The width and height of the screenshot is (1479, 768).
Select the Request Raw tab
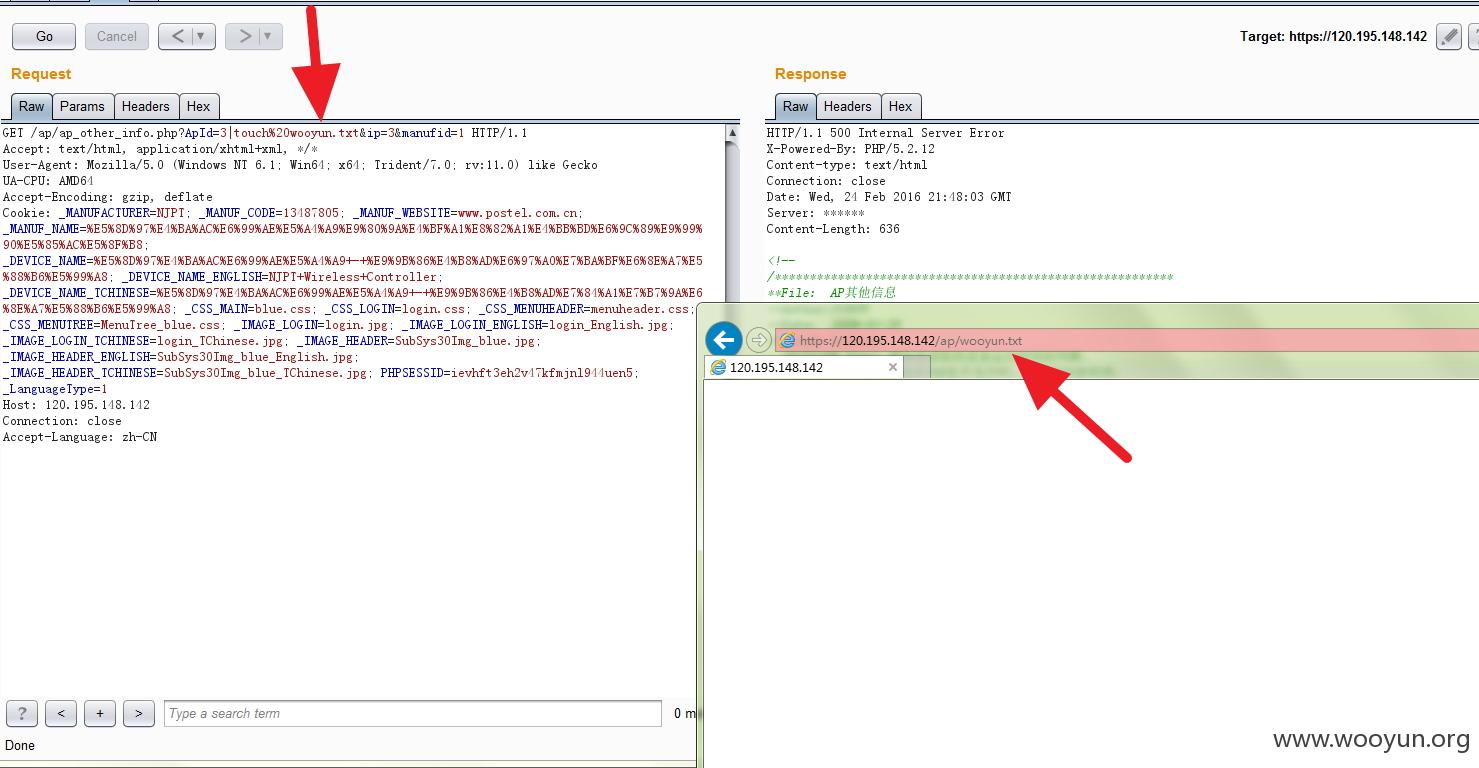32,106
